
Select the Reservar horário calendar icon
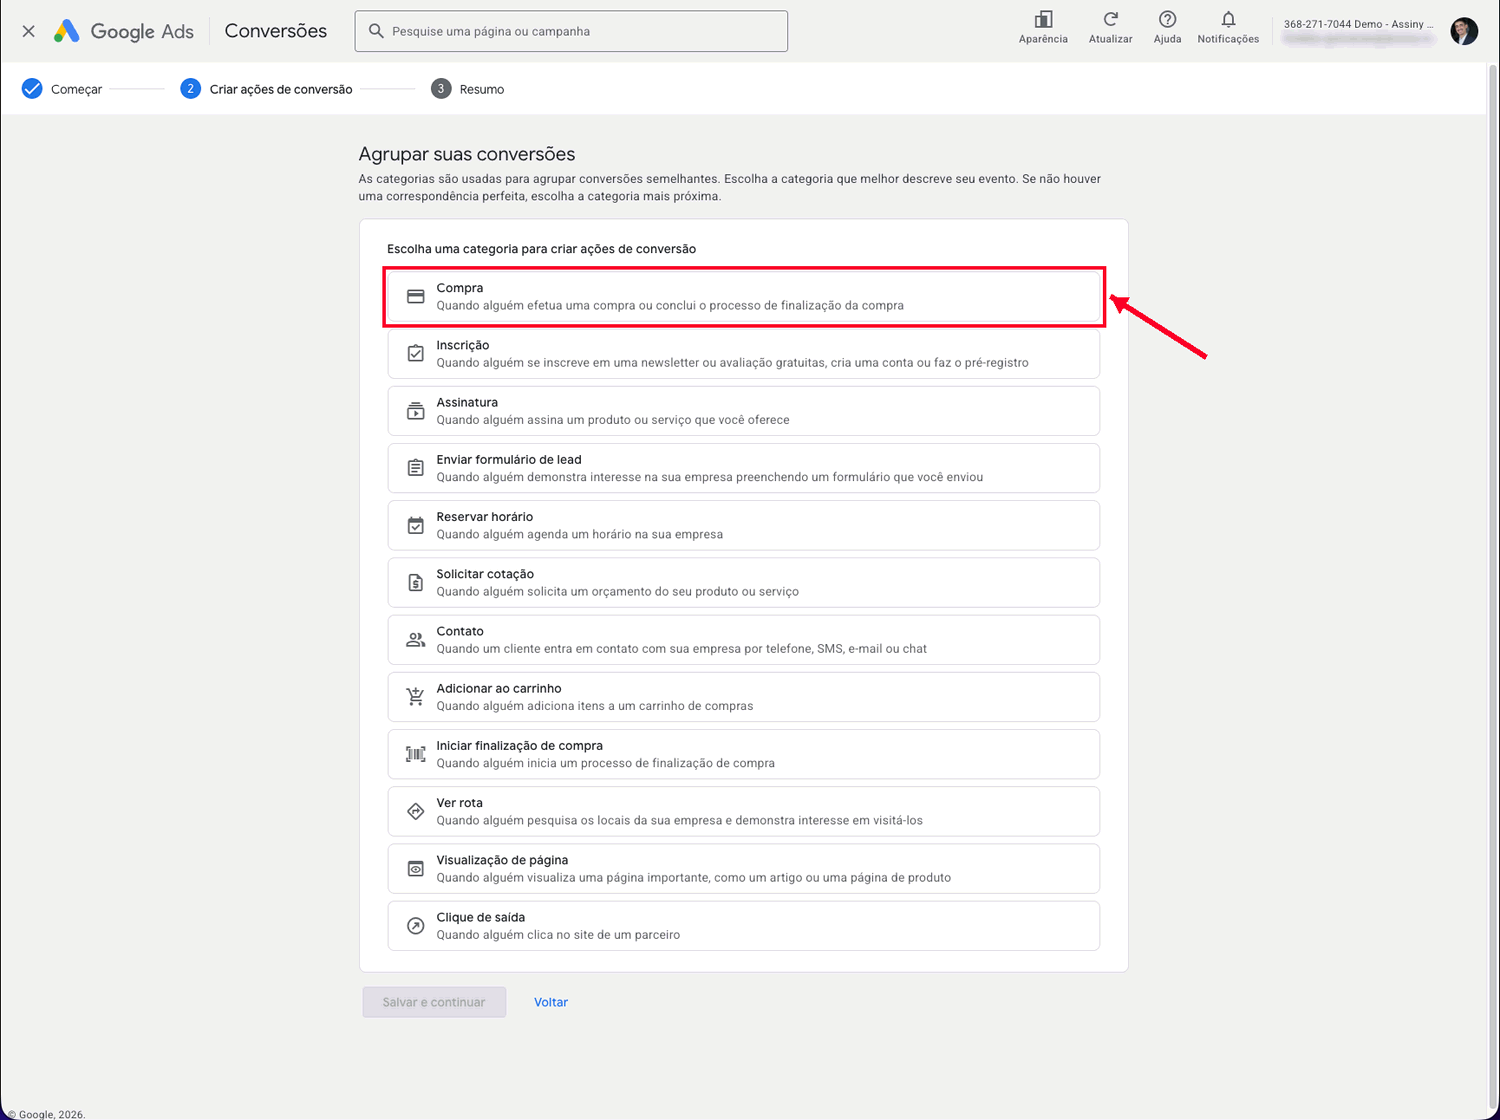coord(416,525)
